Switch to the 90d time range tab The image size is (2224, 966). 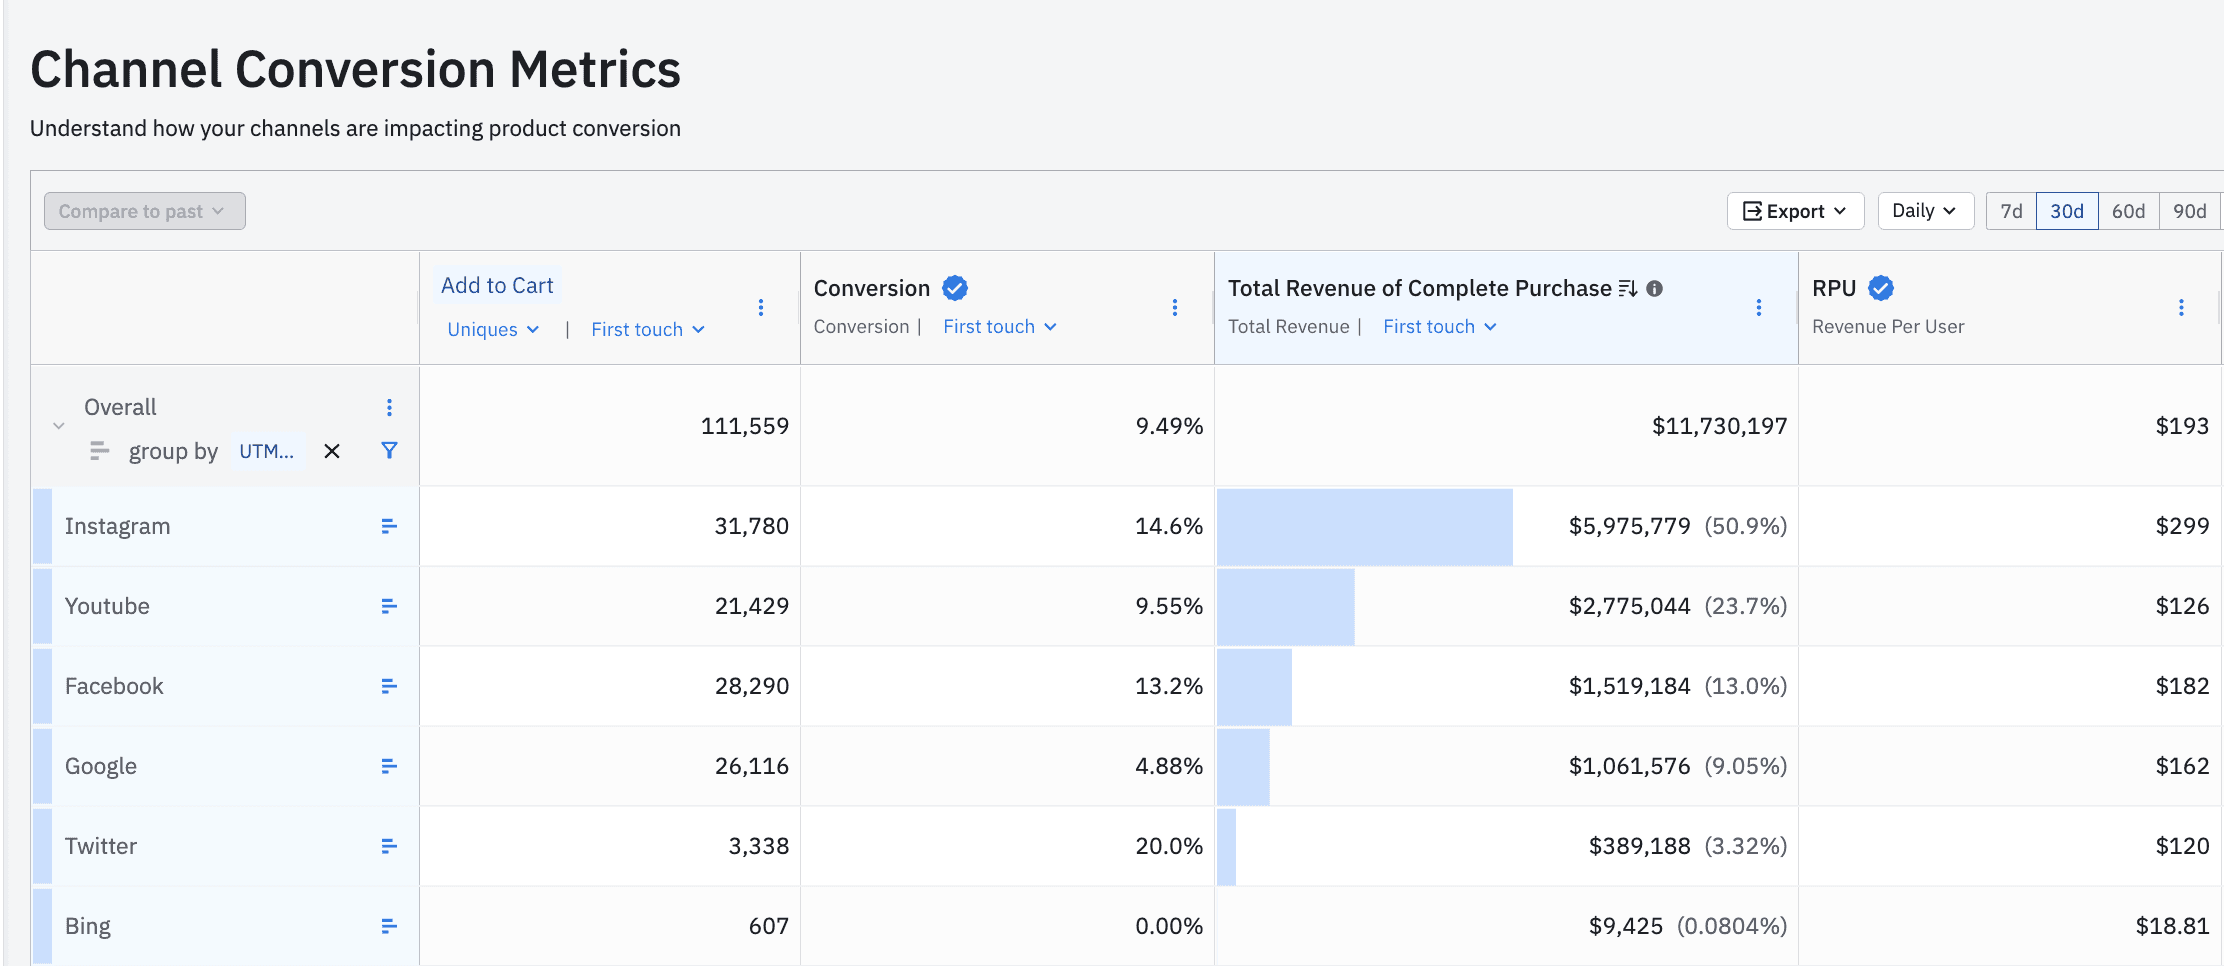coord(2190,211)
